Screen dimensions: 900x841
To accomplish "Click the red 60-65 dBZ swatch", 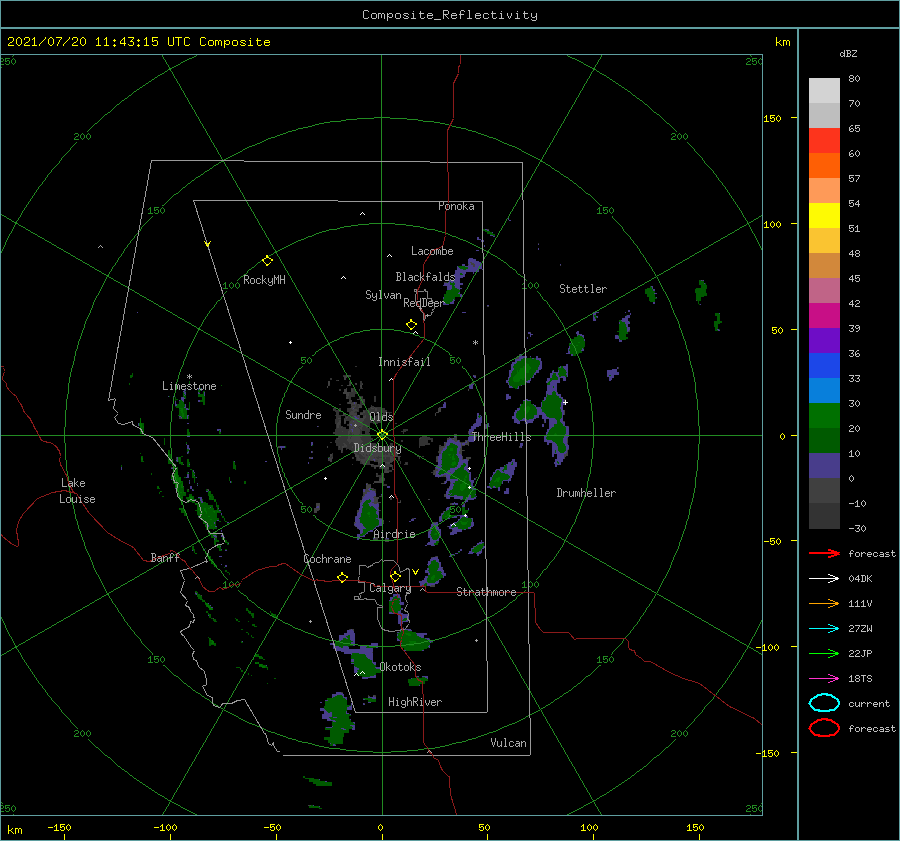I will click(824, 141).
